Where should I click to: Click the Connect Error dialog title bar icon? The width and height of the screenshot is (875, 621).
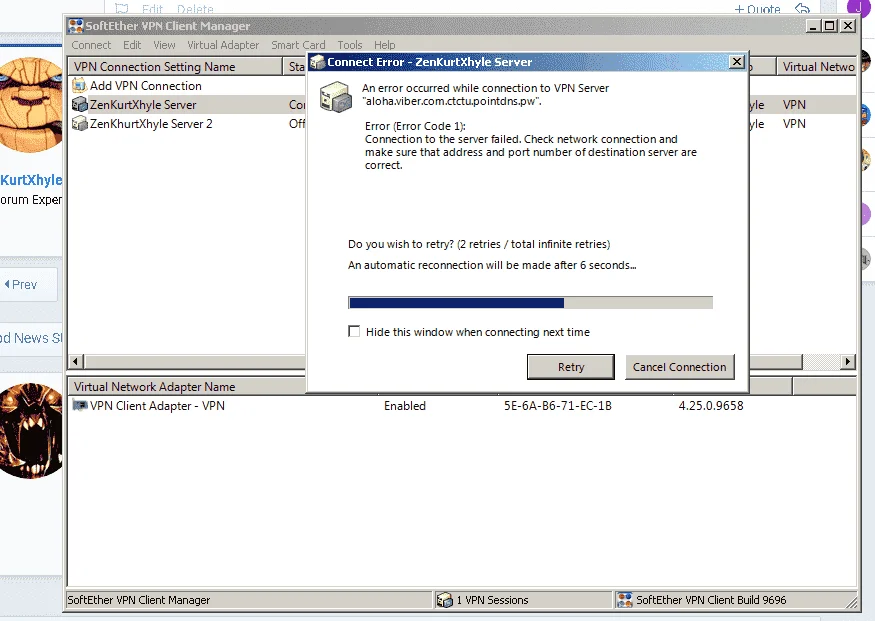click(318, 62)
